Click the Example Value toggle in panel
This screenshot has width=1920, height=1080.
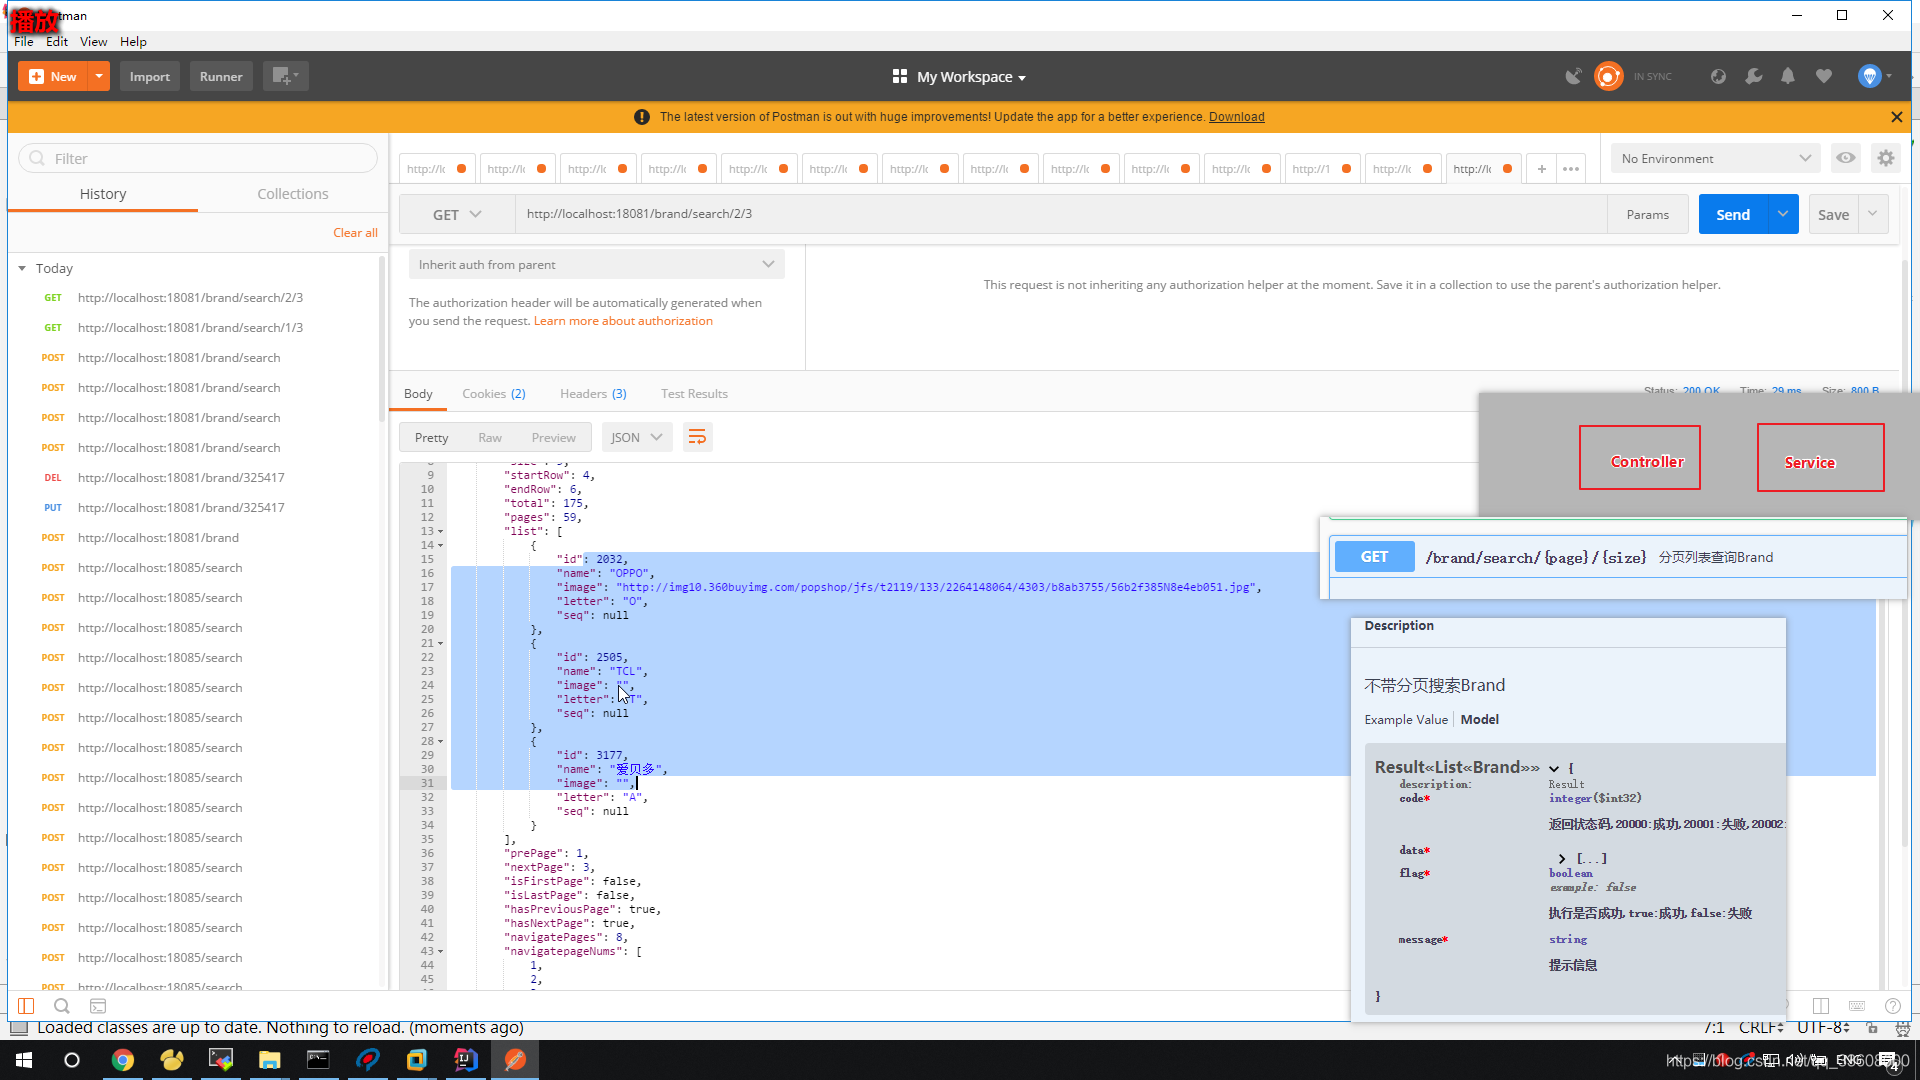click(x=1406, y=719)
